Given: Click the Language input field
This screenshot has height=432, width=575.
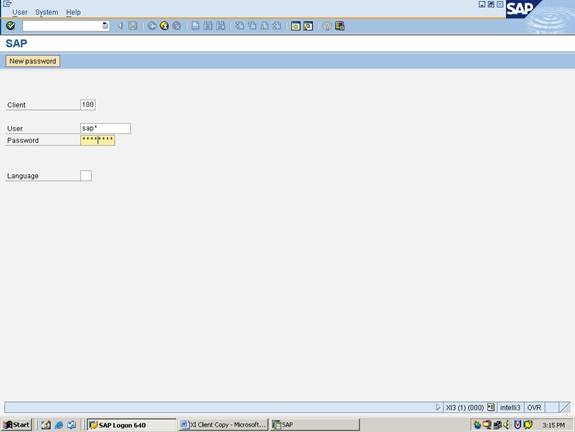Looking at the screenshot, I should pos(86,176).
